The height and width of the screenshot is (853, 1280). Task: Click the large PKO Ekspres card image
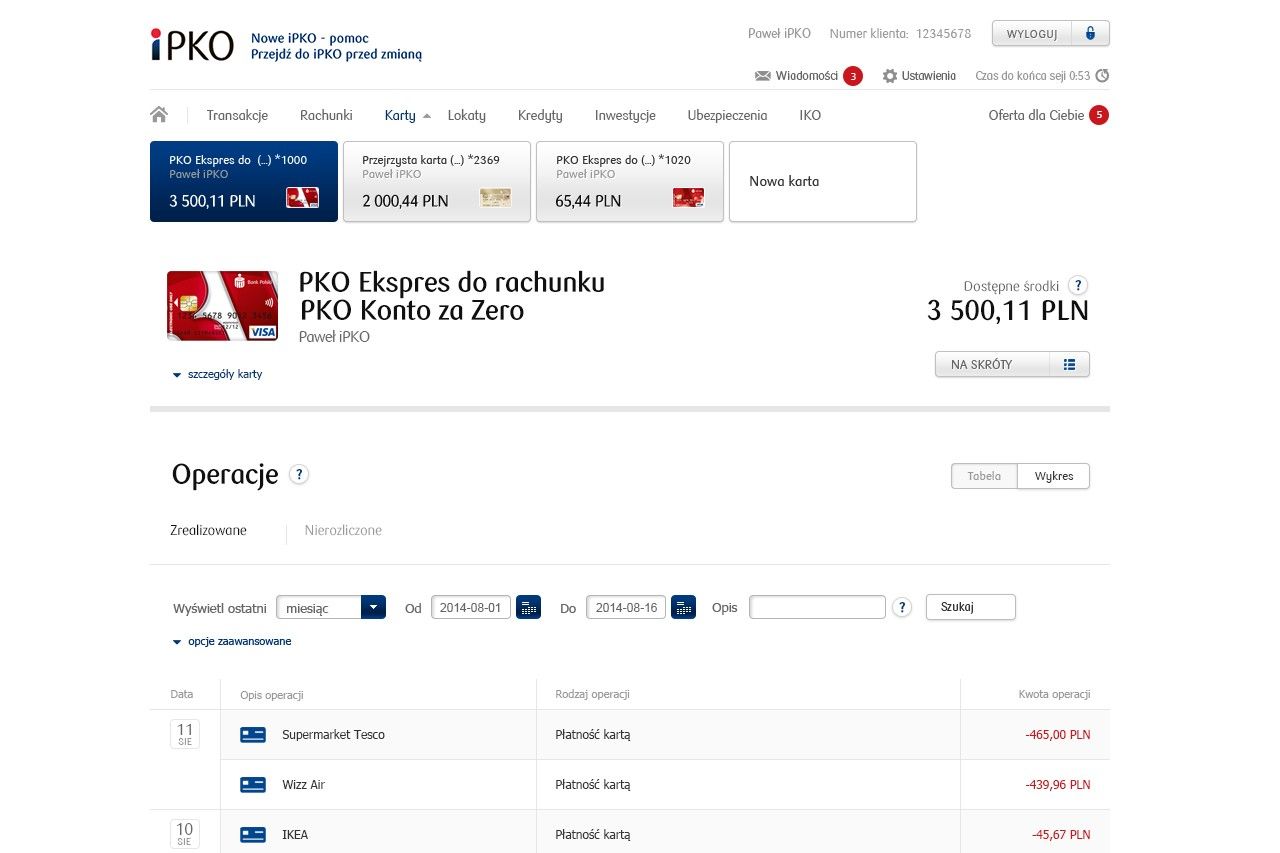pyautogui.click(x=222, y=305)
